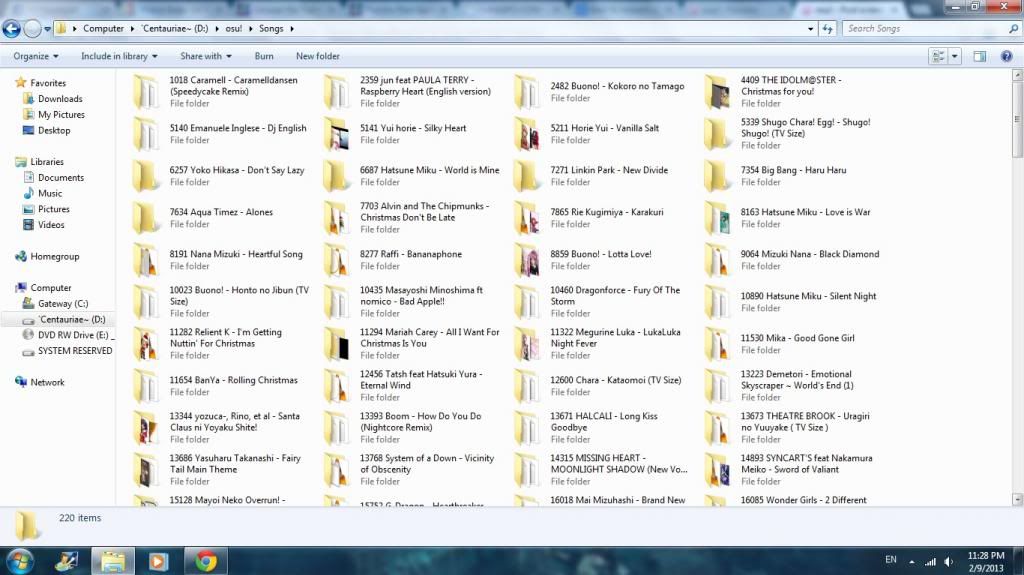Show hidden icons tray arrow
The height and width of the screenshot is (575, 1024).
pyautogui.click(x=912, y=561)
